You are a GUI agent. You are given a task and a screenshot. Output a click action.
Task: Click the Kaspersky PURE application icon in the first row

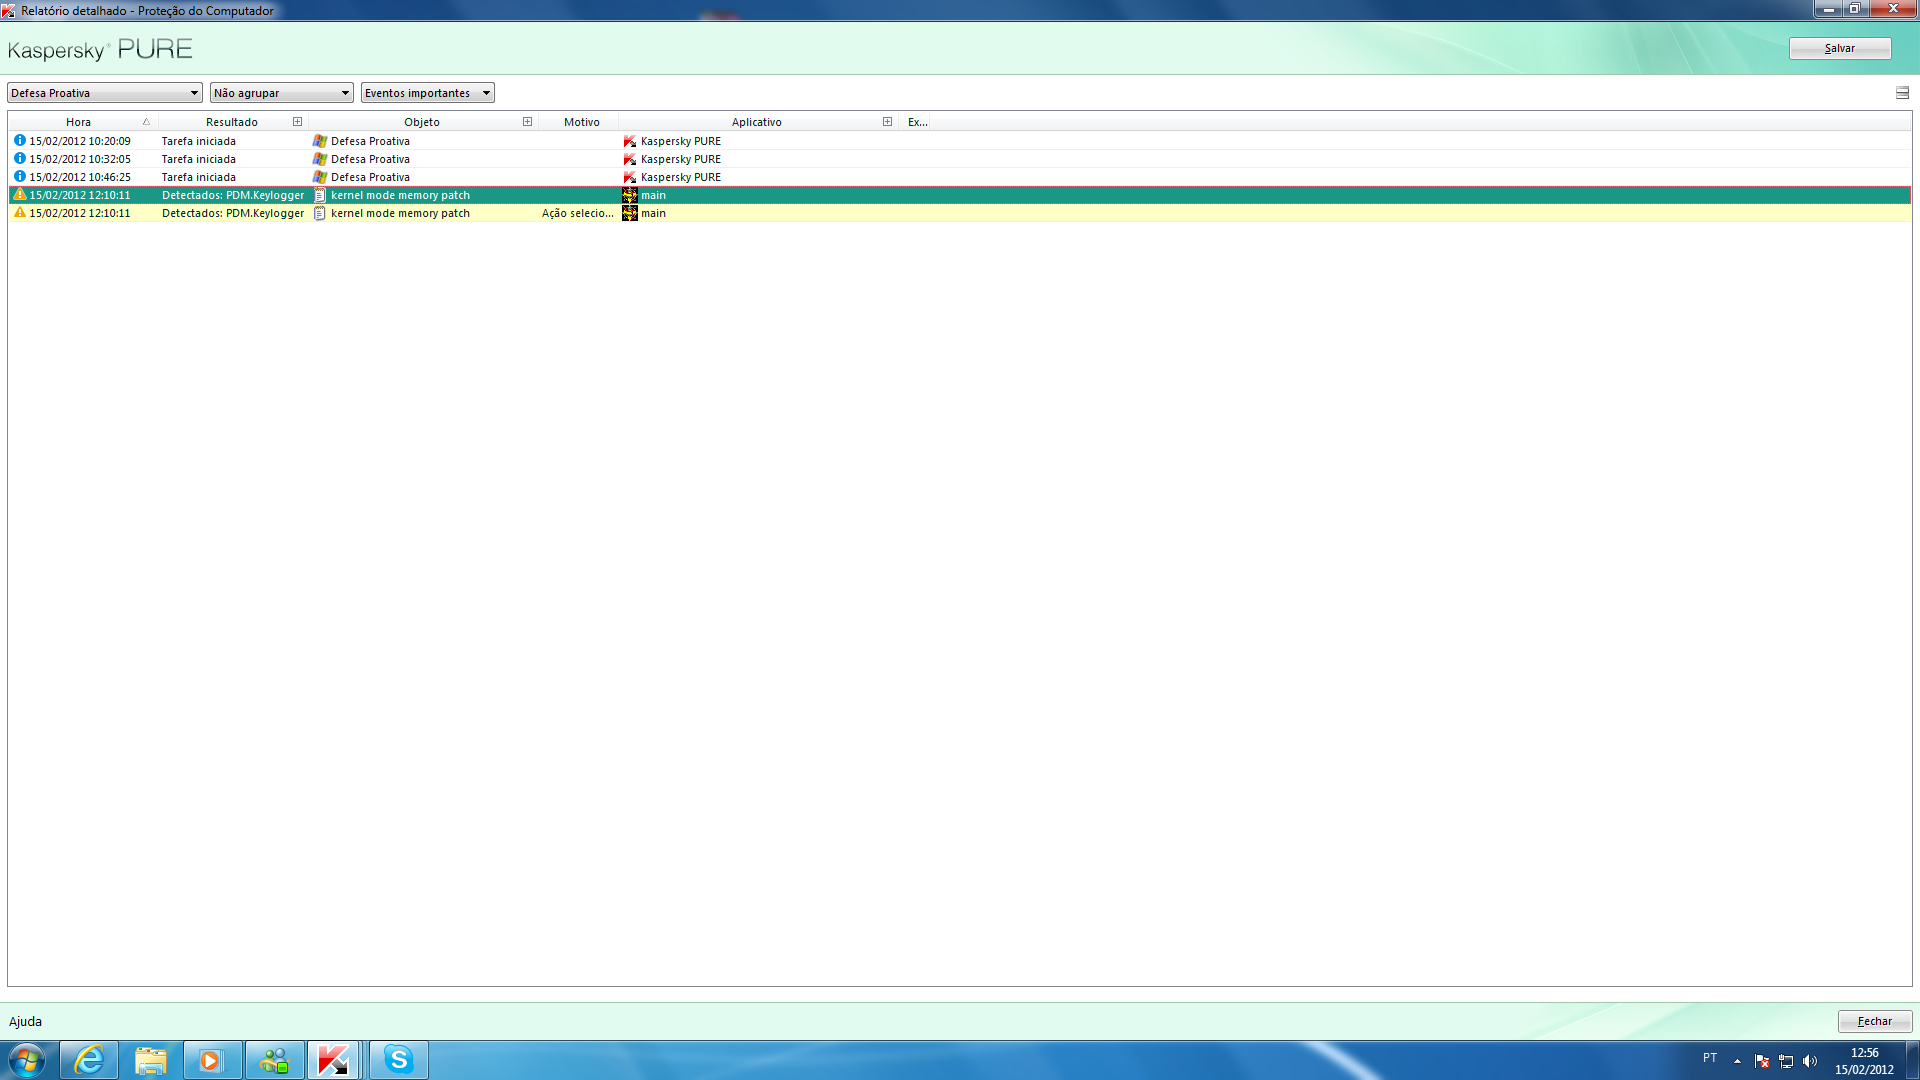pyautogui.click(x=629, y=141)
